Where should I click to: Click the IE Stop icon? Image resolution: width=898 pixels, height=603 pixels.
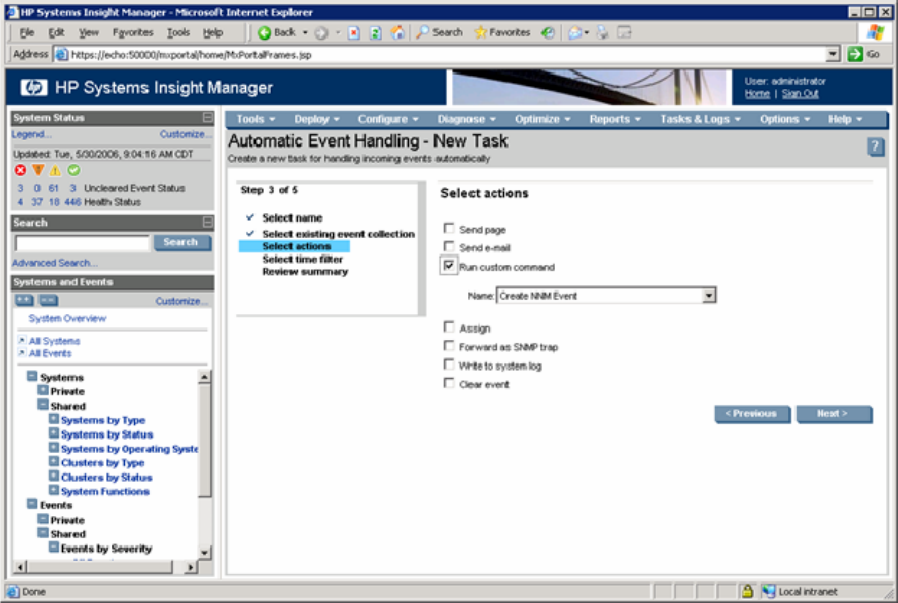coord(354,33)
